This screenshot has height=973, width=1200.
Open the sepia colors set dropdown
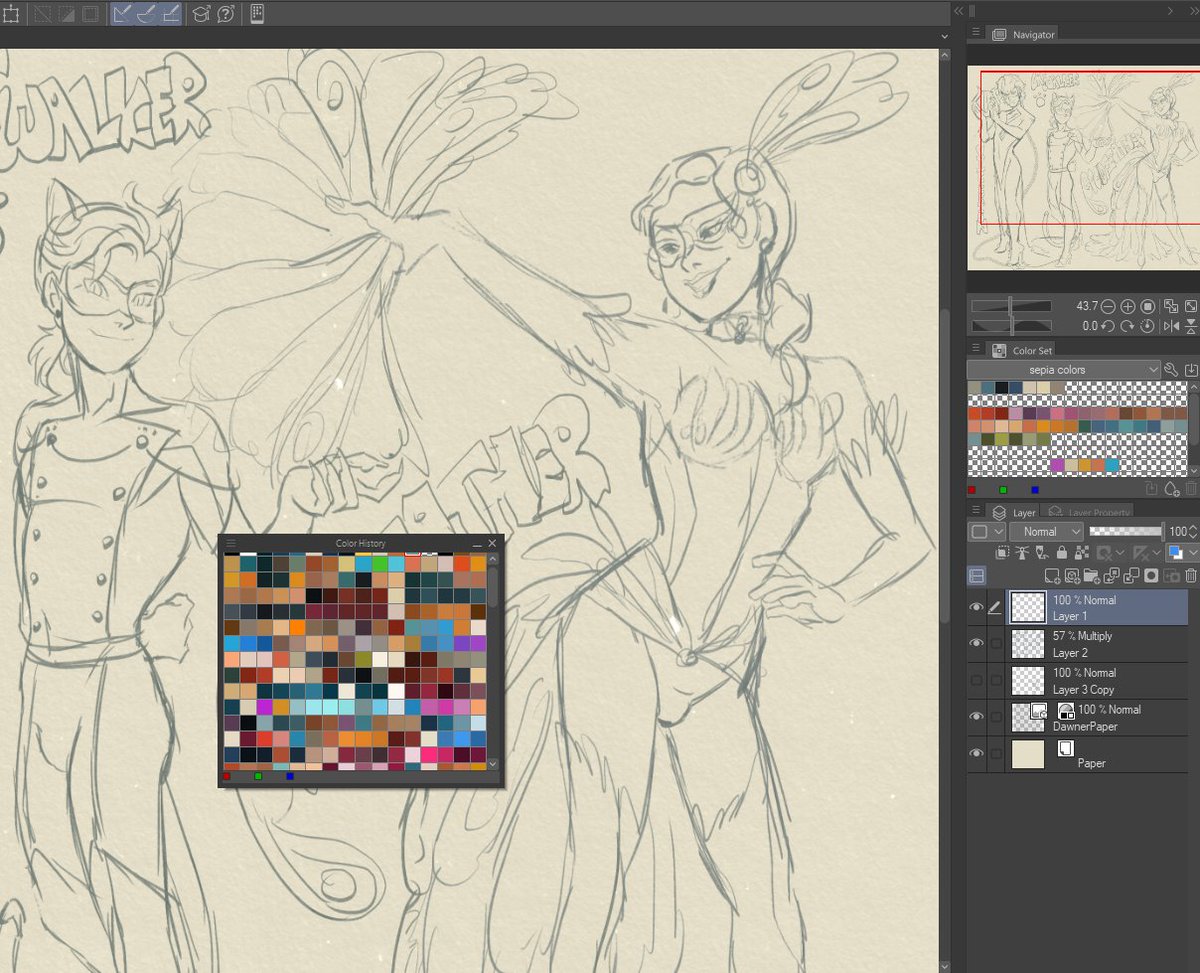1063,370
